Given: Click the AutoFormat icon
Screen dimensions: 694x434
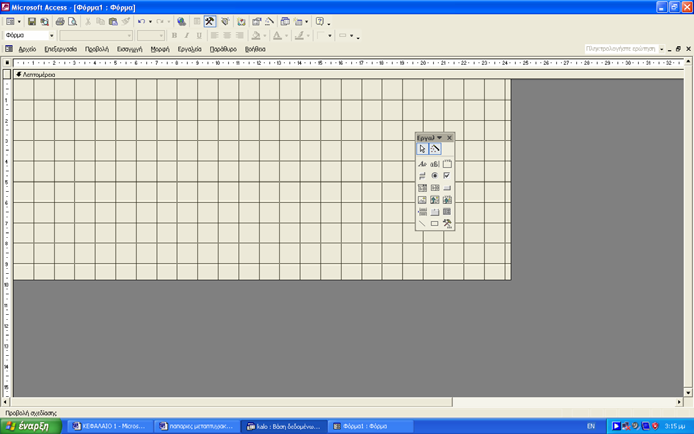Looking at the screenshot, I should coord(225,21).
